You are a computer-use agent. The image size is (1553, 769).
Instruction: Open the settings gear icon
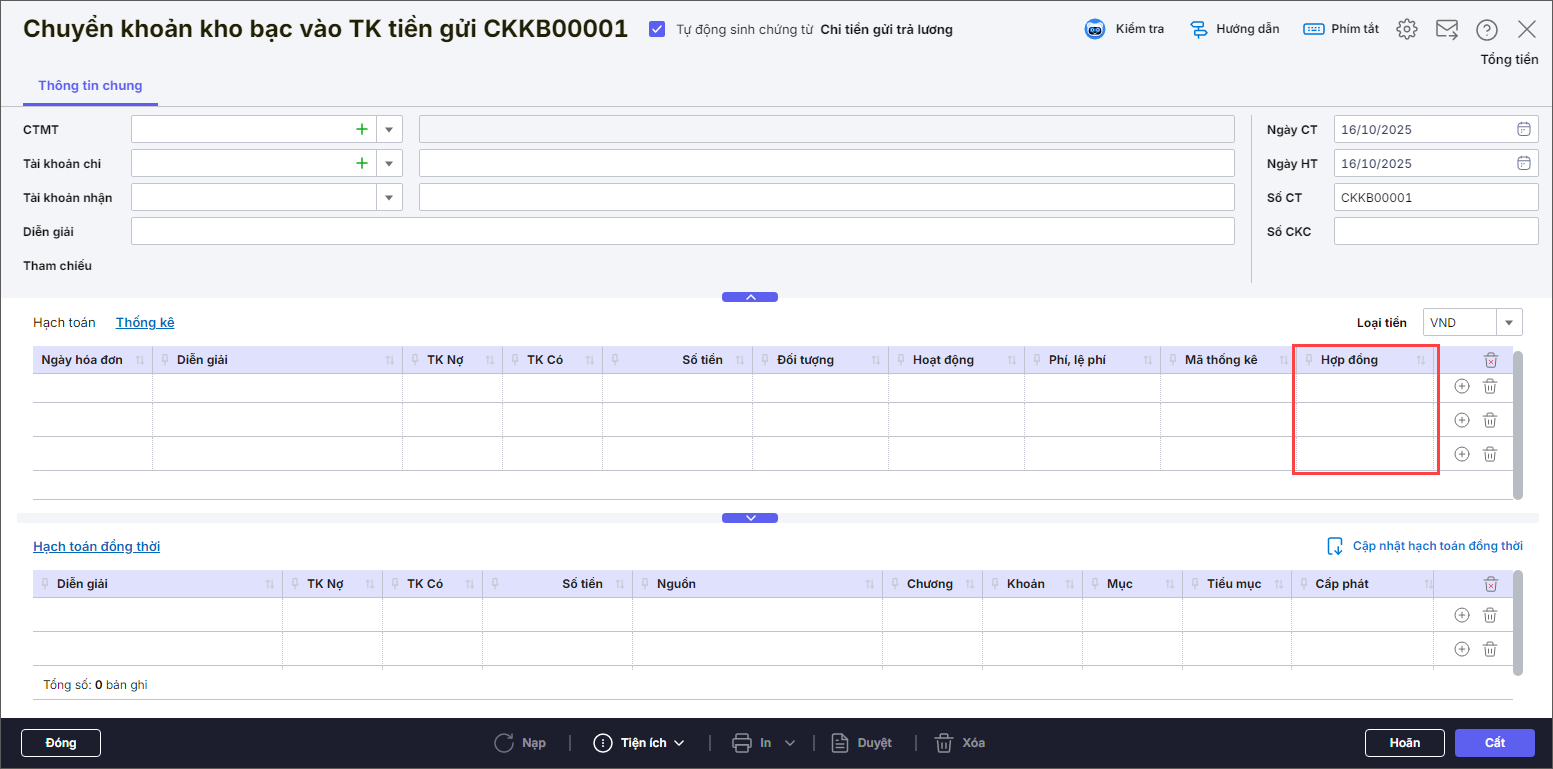[1407, 29]
